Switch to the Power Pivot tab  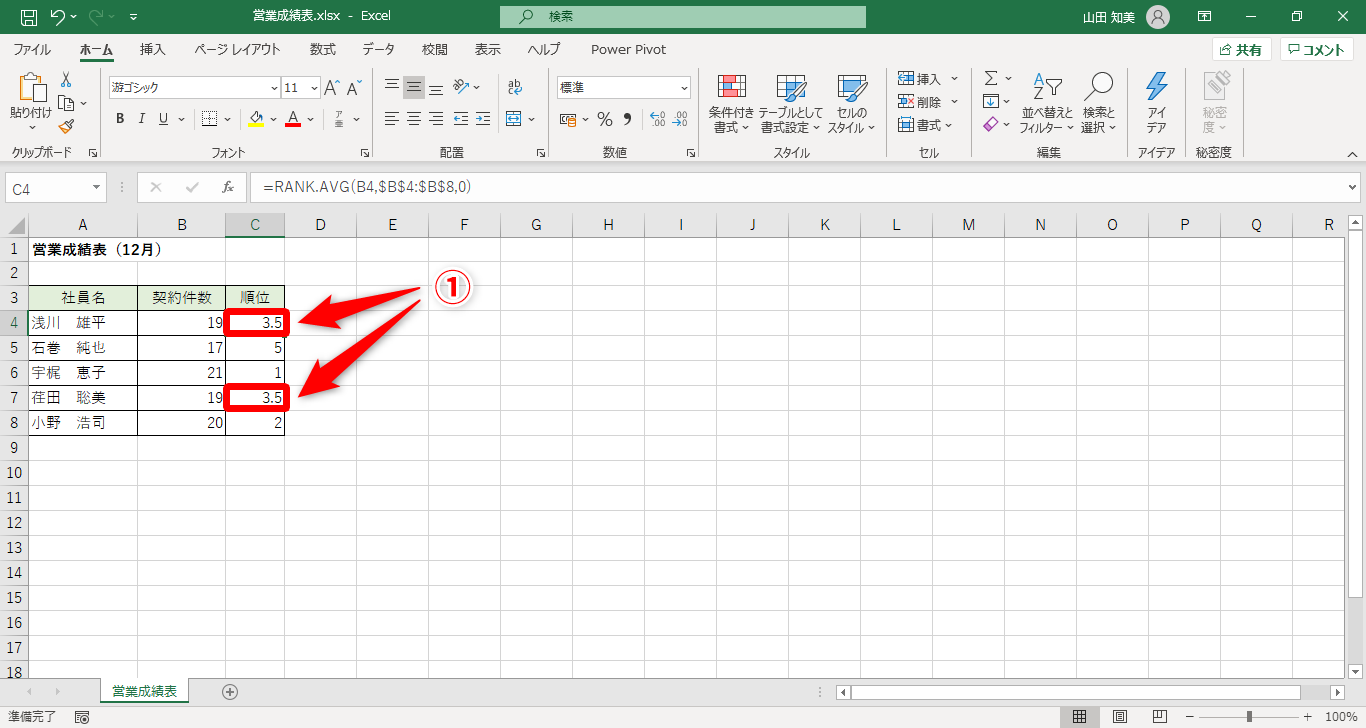628,49
